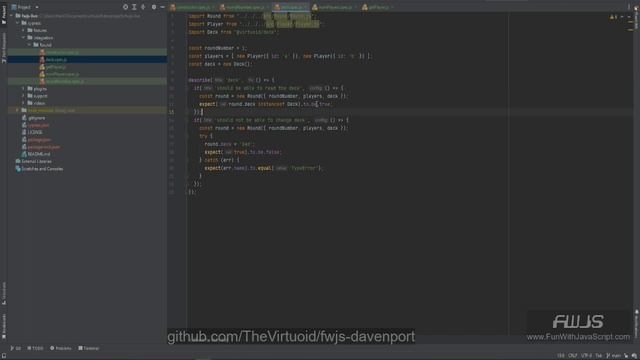640x360 pixels.
Task: Open the Problems tool window button
Action: pos(60,348)
